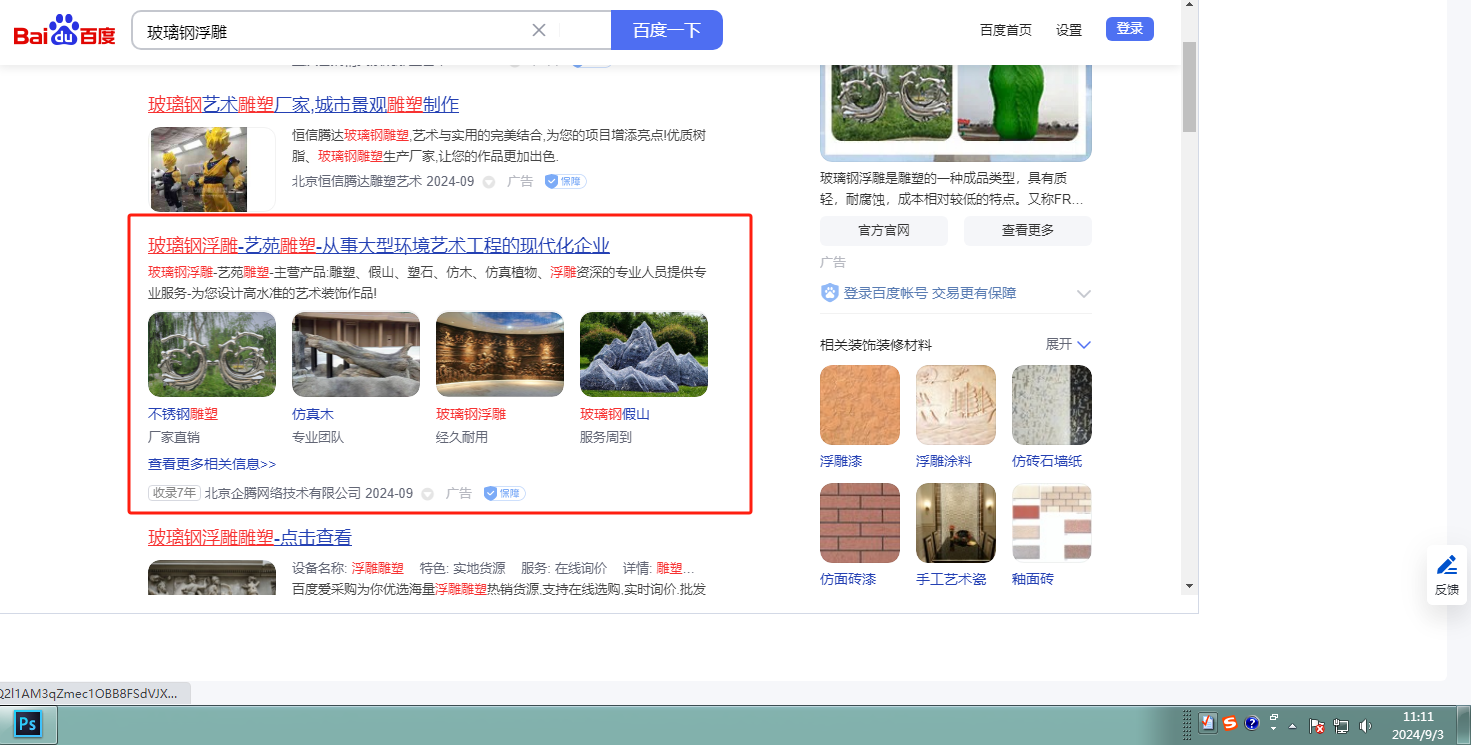Click the volume speaker tray icon
The width and height of the screenshot is (1471, 745).
point(1365,726)
